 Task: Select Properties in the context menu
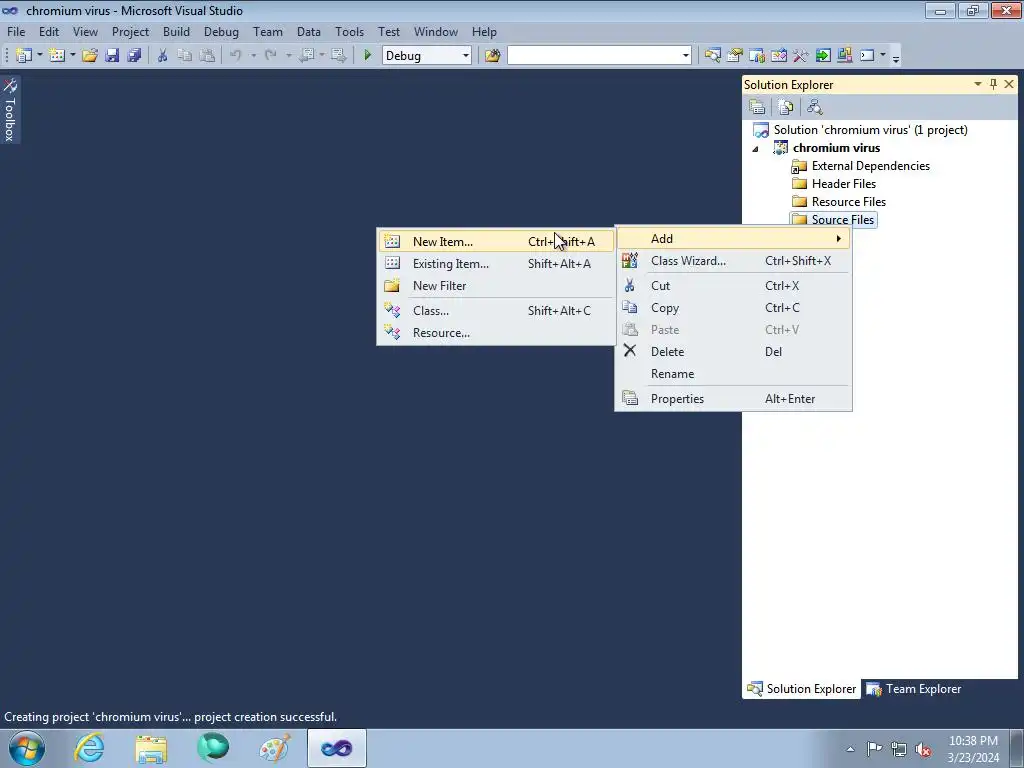733,398
